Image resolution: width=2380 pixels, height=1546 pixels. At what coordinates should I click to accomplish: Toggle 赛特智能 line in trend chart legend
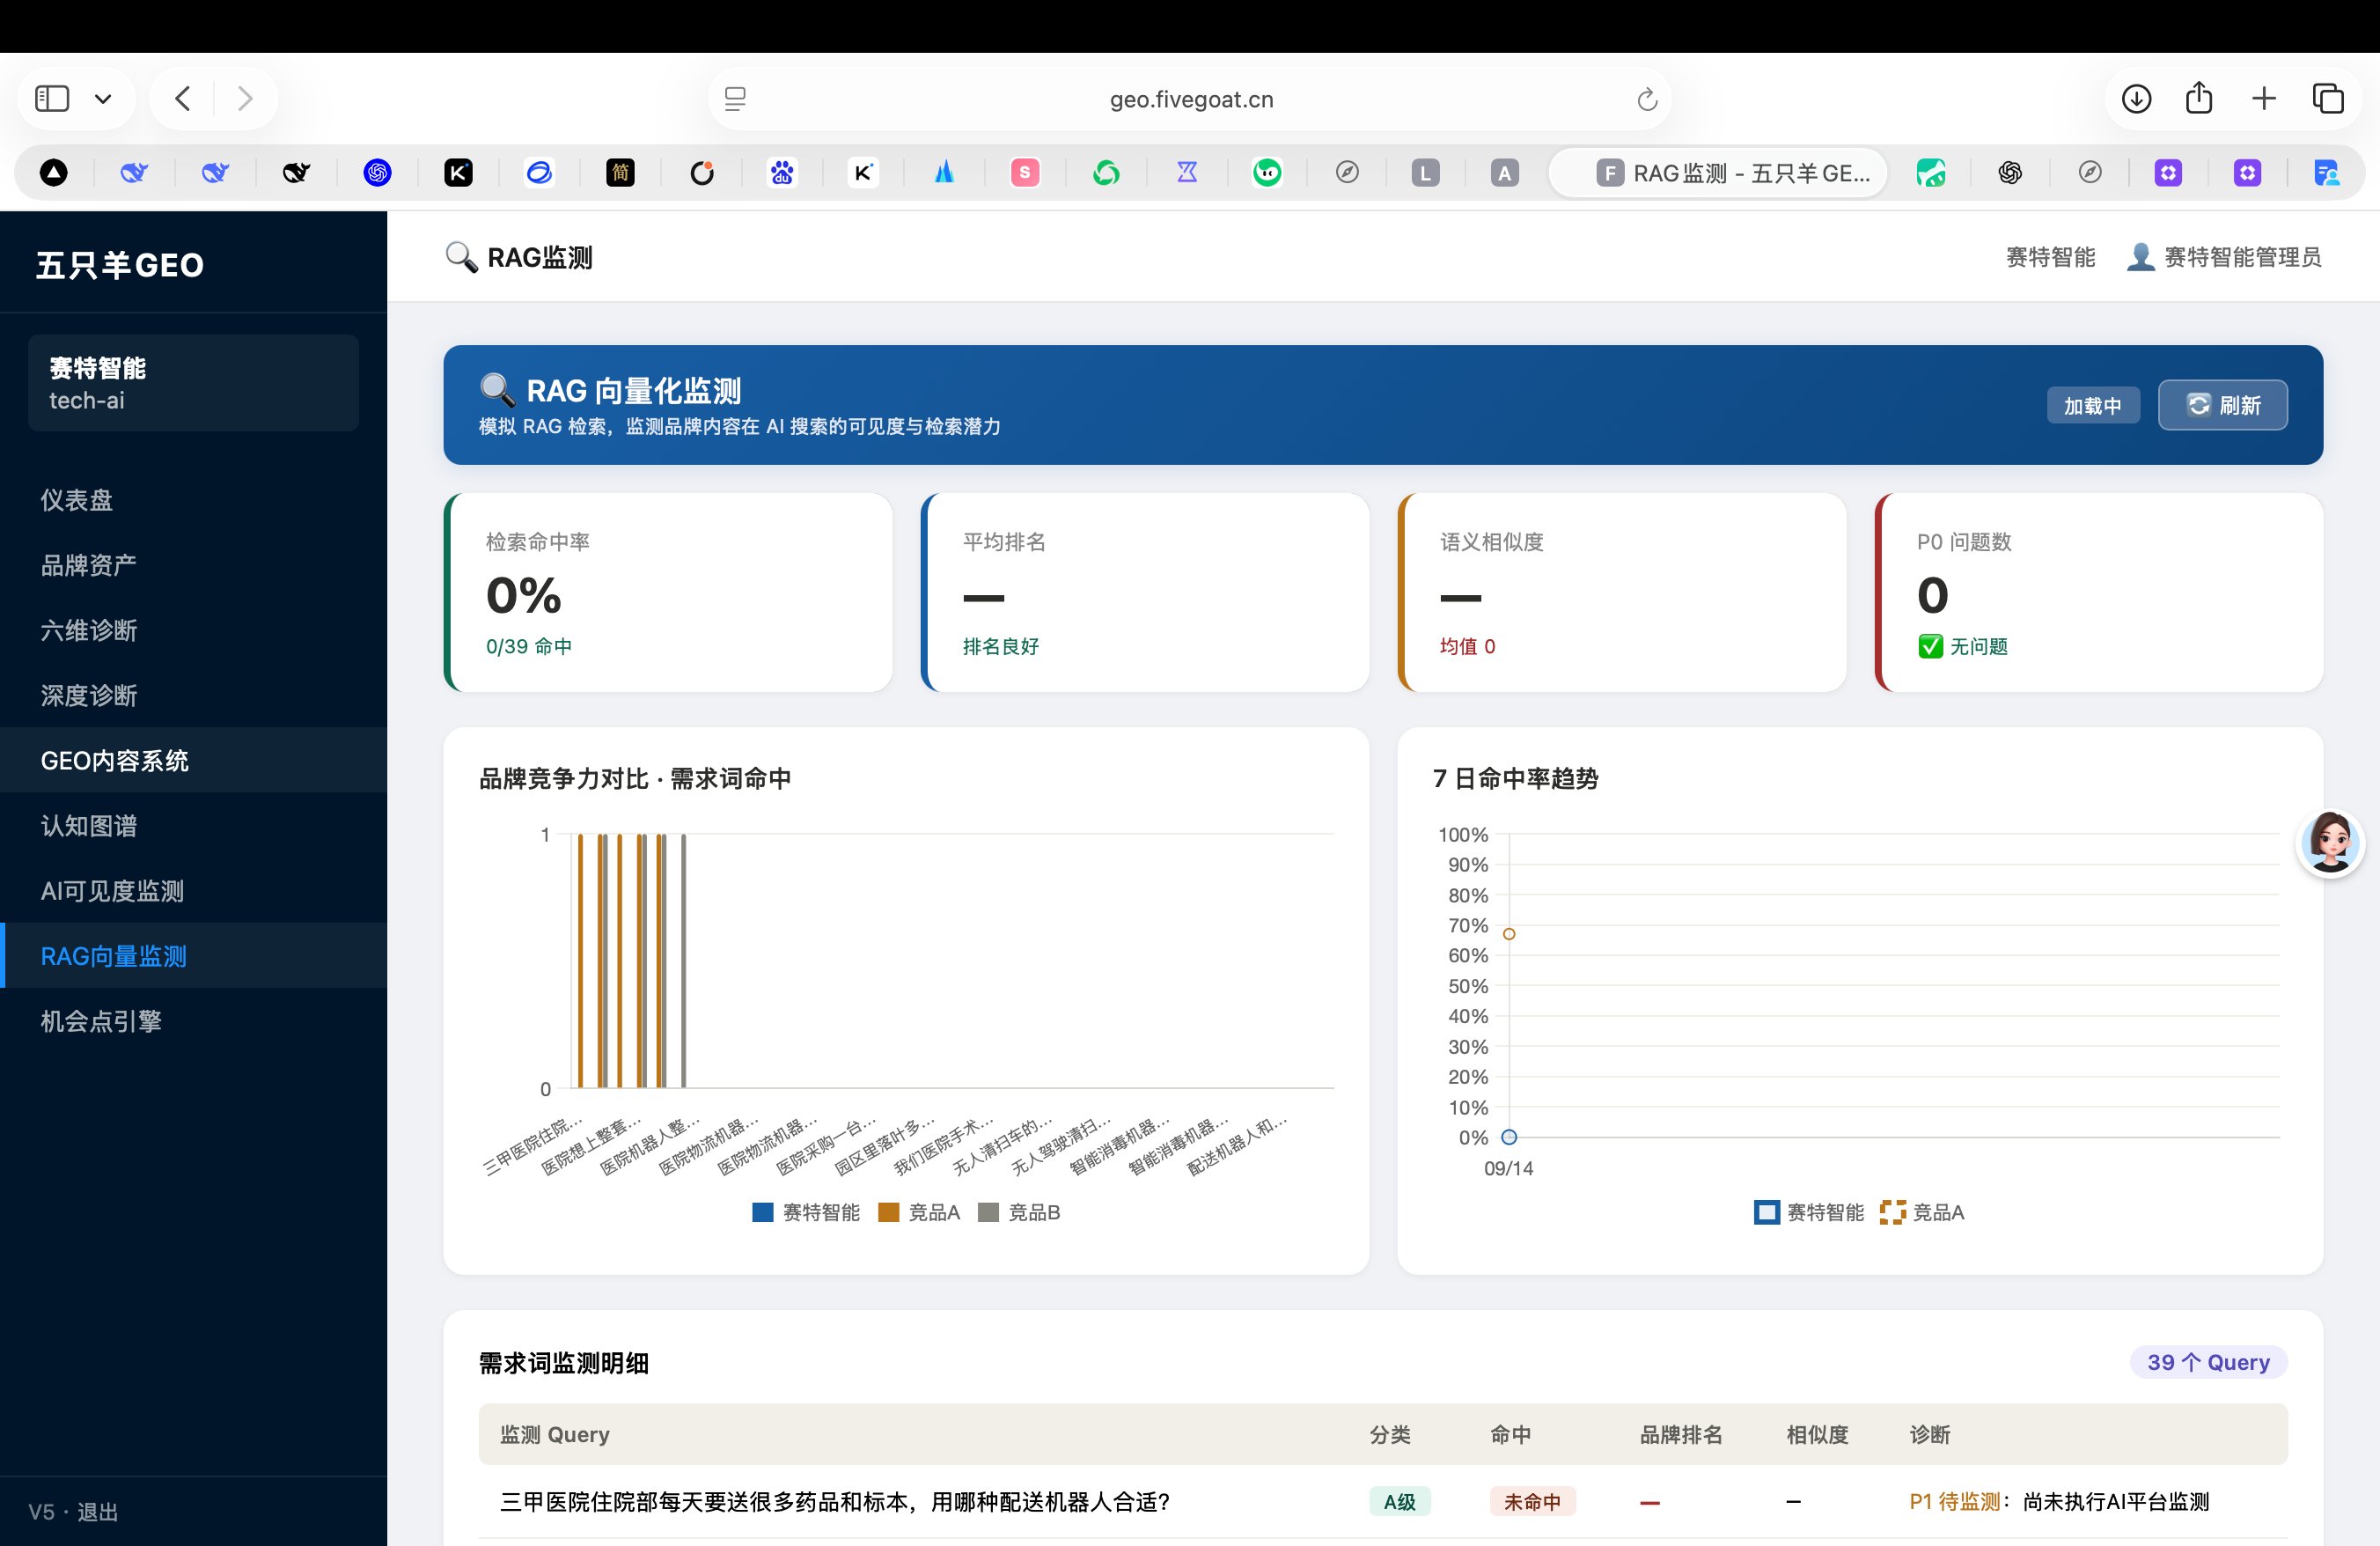click(x=1810, y=1212)
